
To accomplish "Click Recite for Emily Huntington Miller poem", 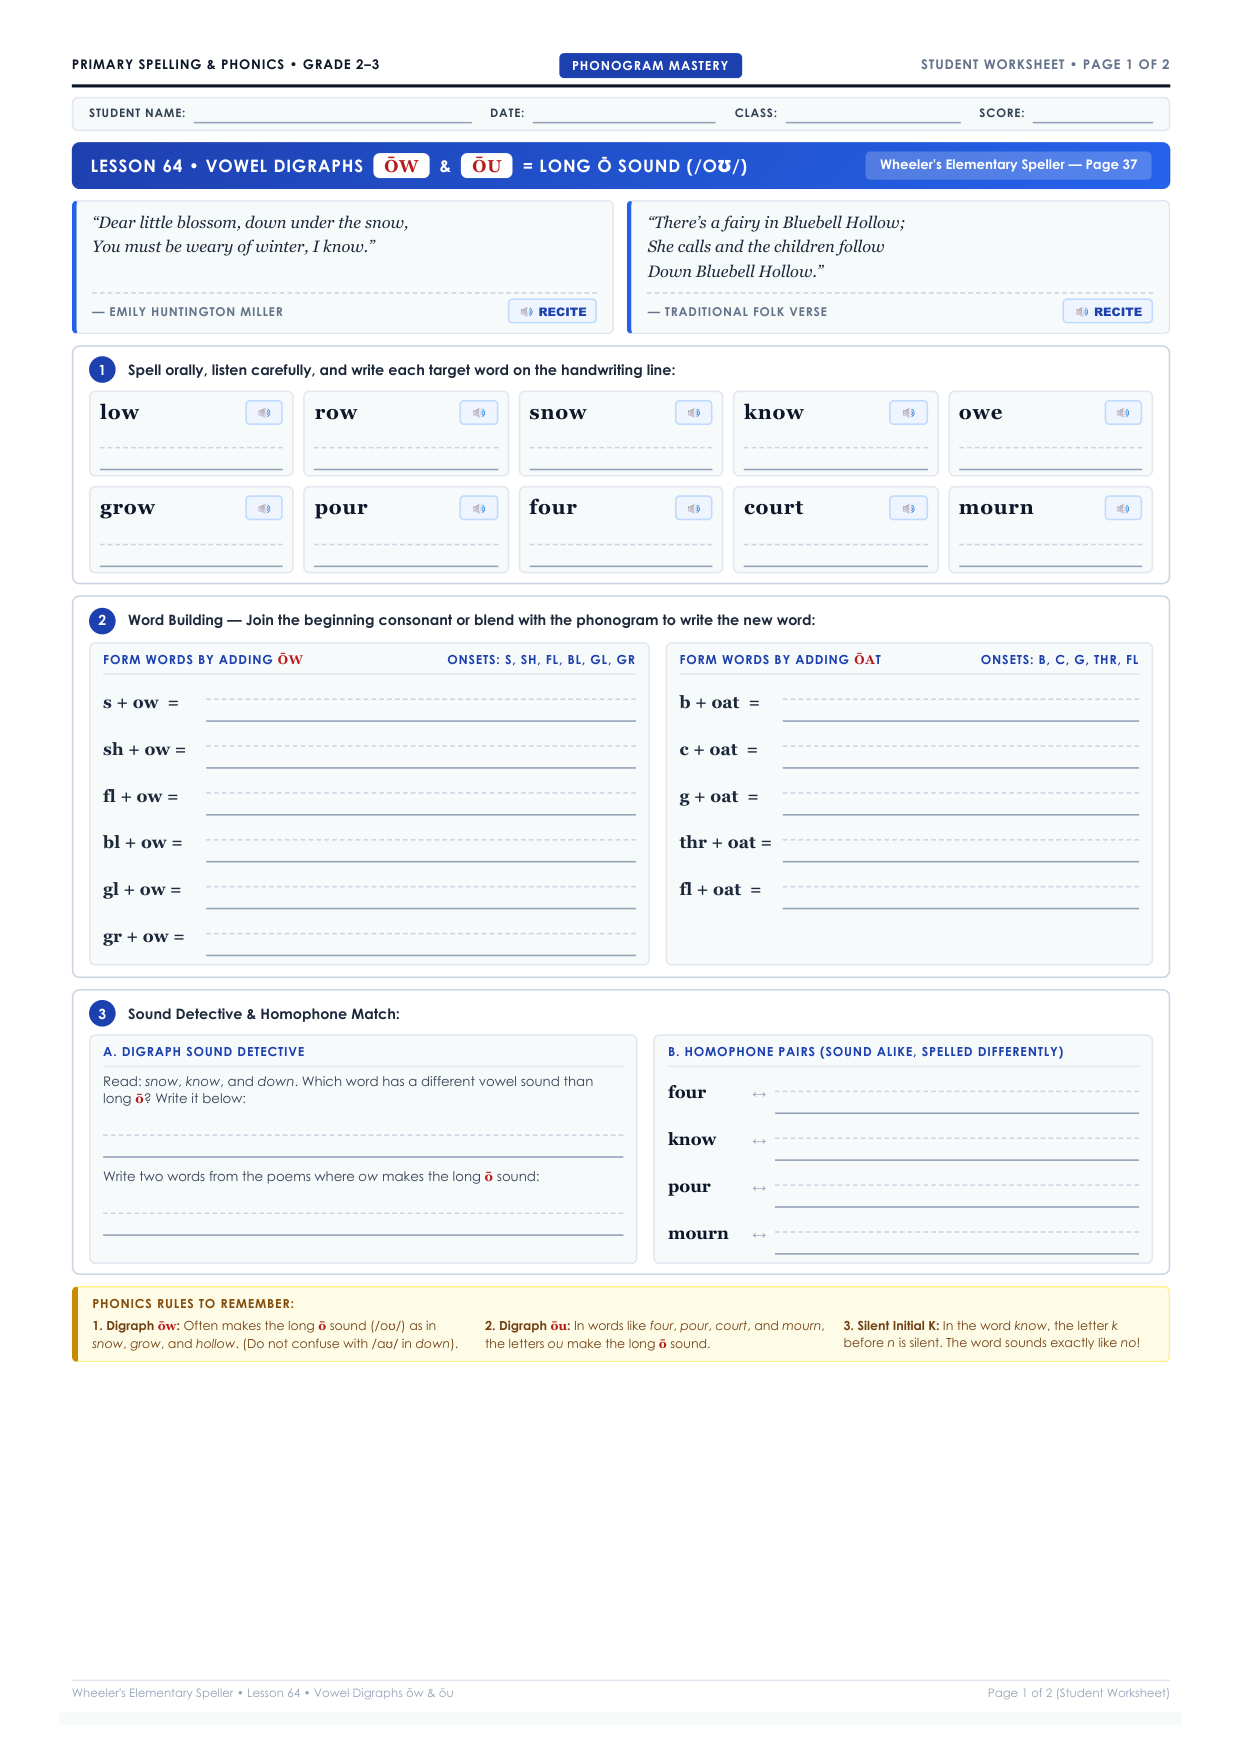I will pos(552,311).
